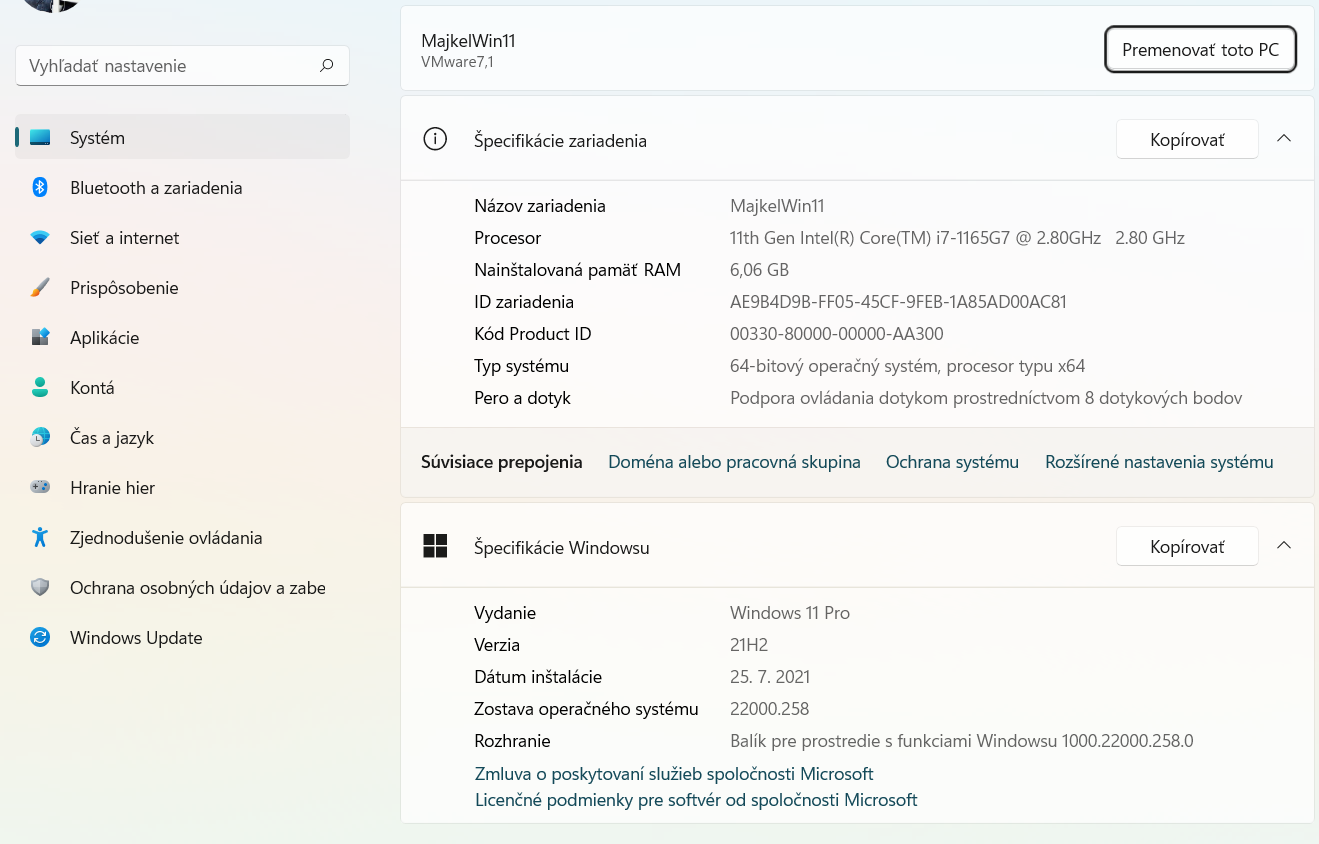Image resolution: width=1319 pixels, height=844 pixels.
Task: Open Rozšírené nastavenia systému link
Action: pyautogui.click(x=1159, y=462)
